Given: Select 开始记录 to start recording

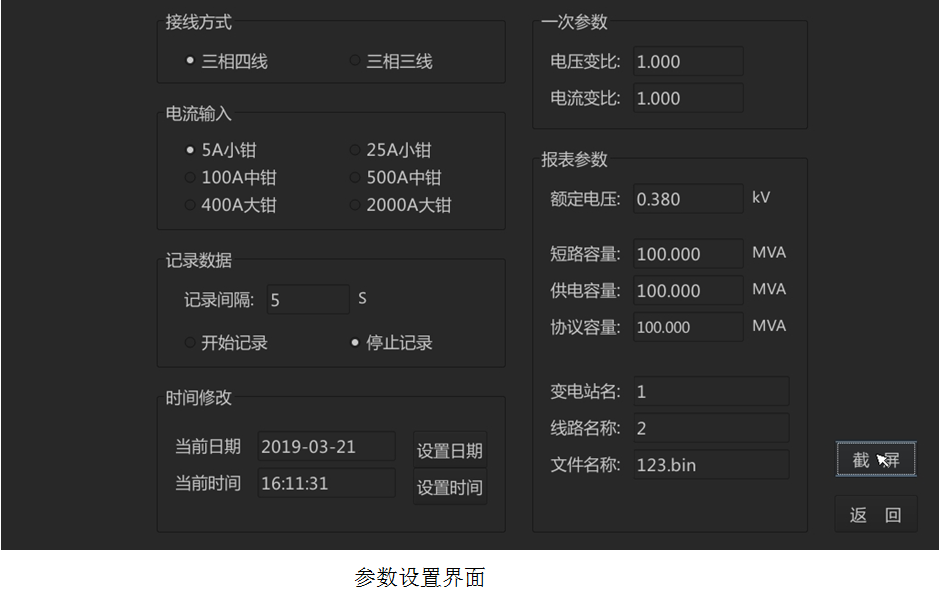Looking at the screenshot, I should click(x=190, y=343).
